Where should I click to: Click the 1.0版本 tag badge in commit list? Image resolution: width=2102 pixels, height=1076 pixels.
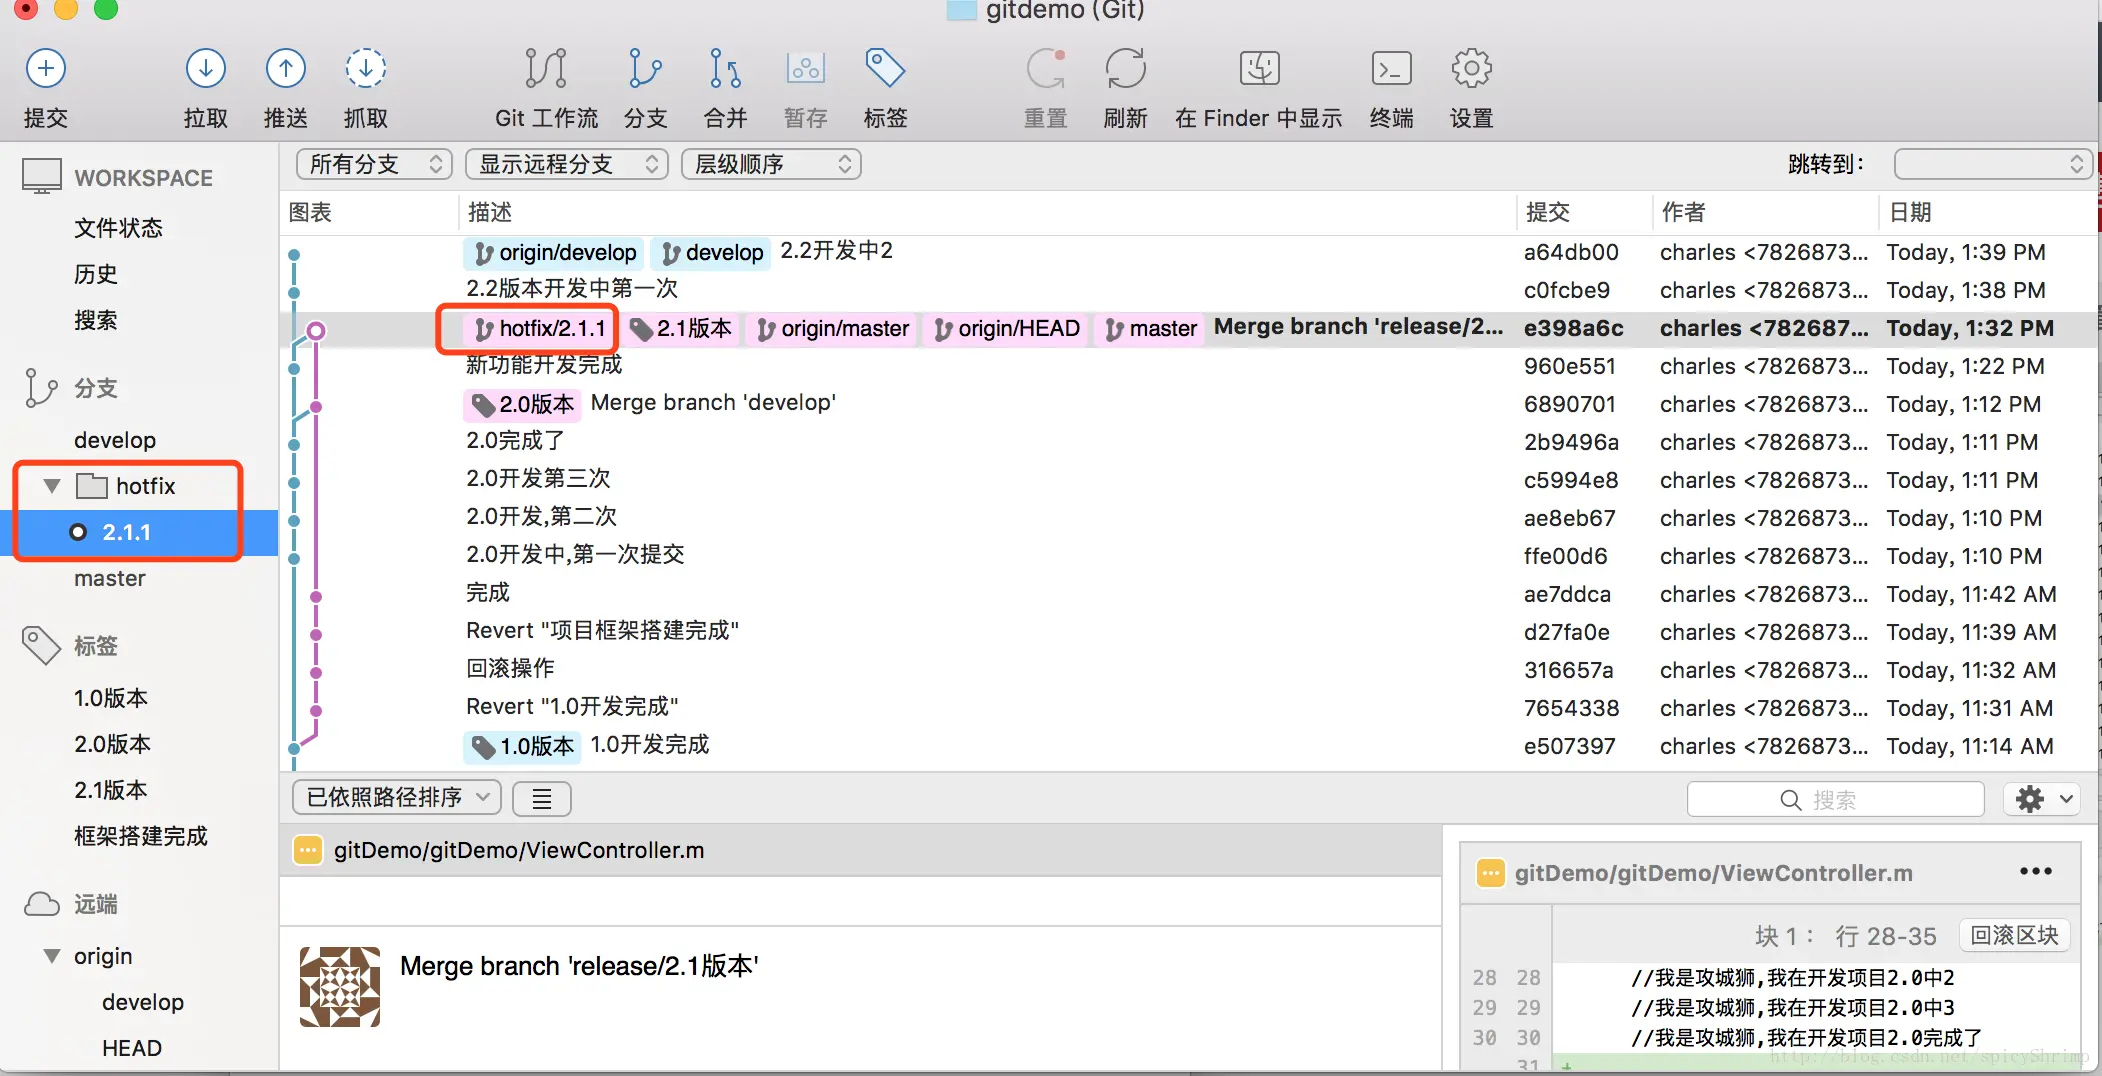coord(523,746)
